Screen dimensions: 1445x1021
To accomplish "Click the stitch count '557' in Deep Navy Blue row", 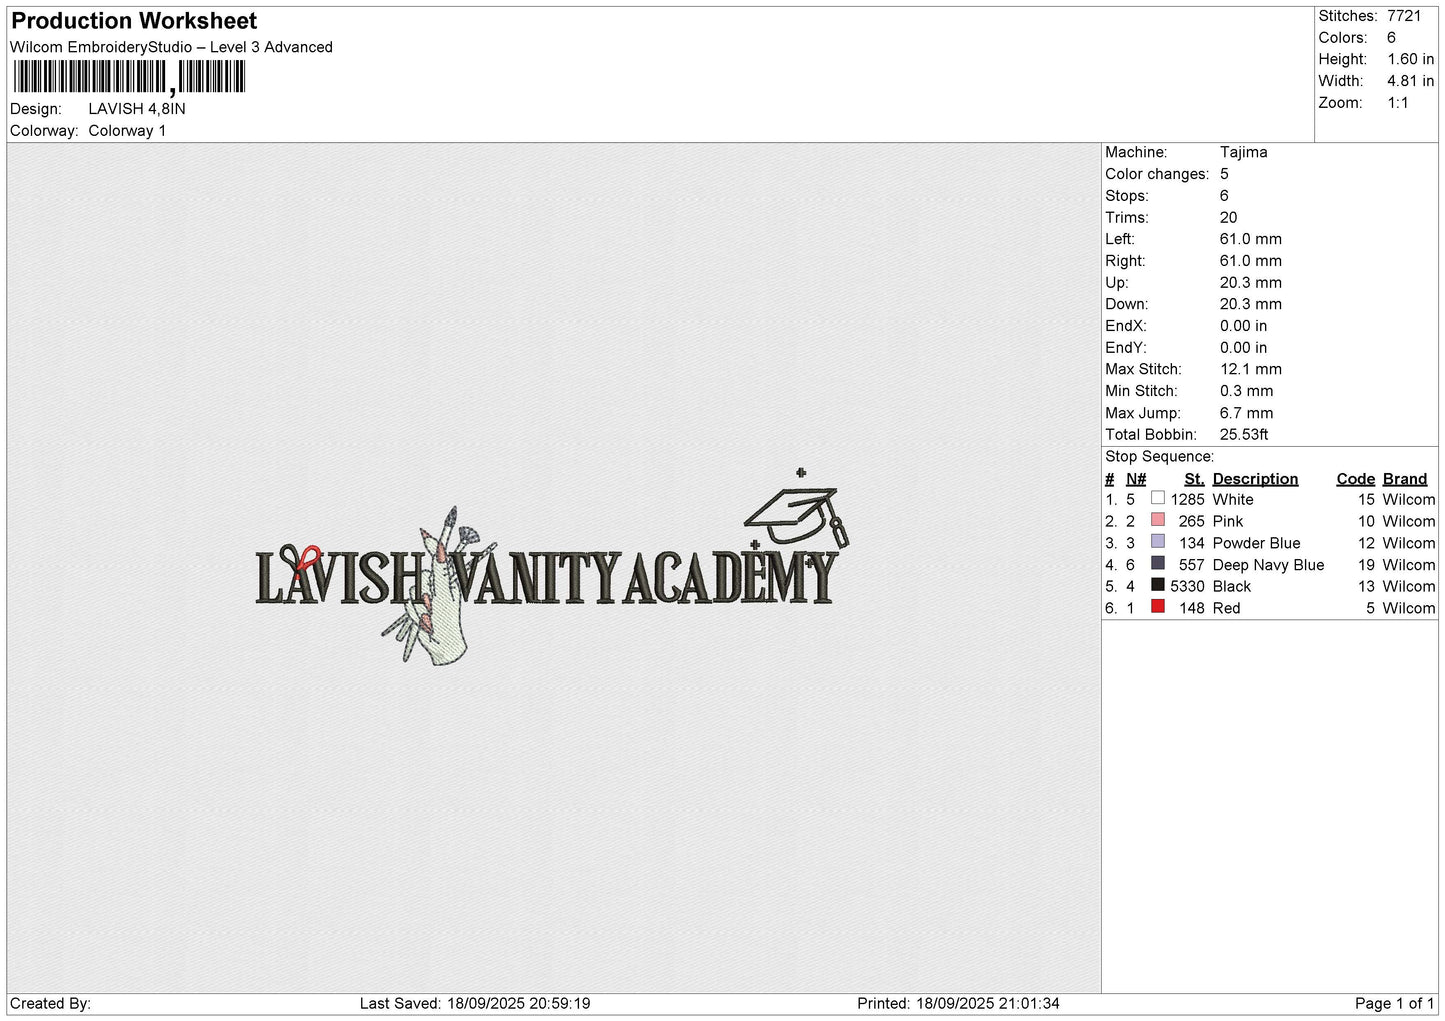I will click(1191, 566).
